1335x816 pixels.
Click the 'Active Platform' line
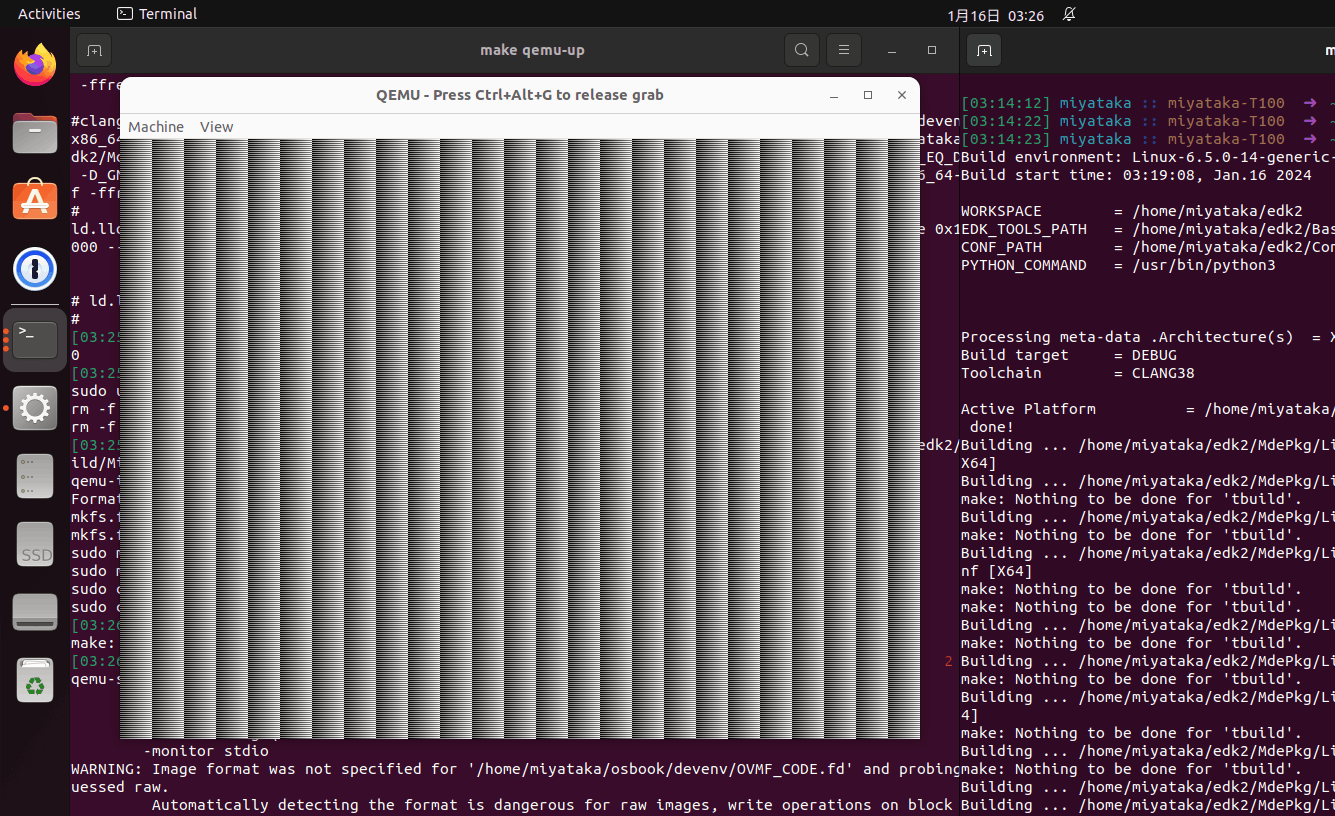point(1148,409)
